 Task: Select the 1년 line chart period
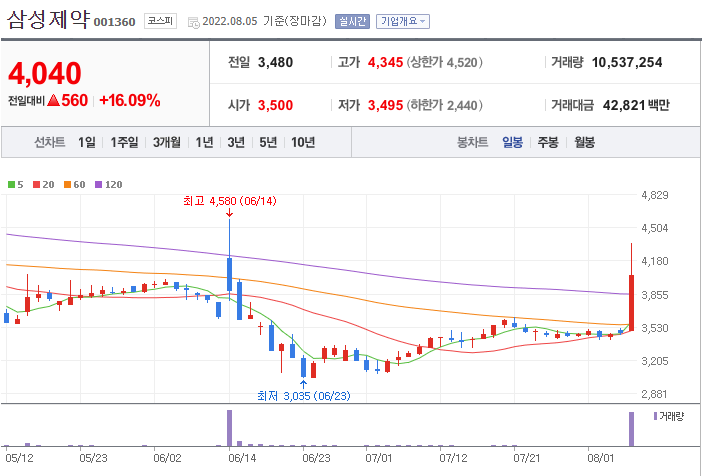click(204, 142)
